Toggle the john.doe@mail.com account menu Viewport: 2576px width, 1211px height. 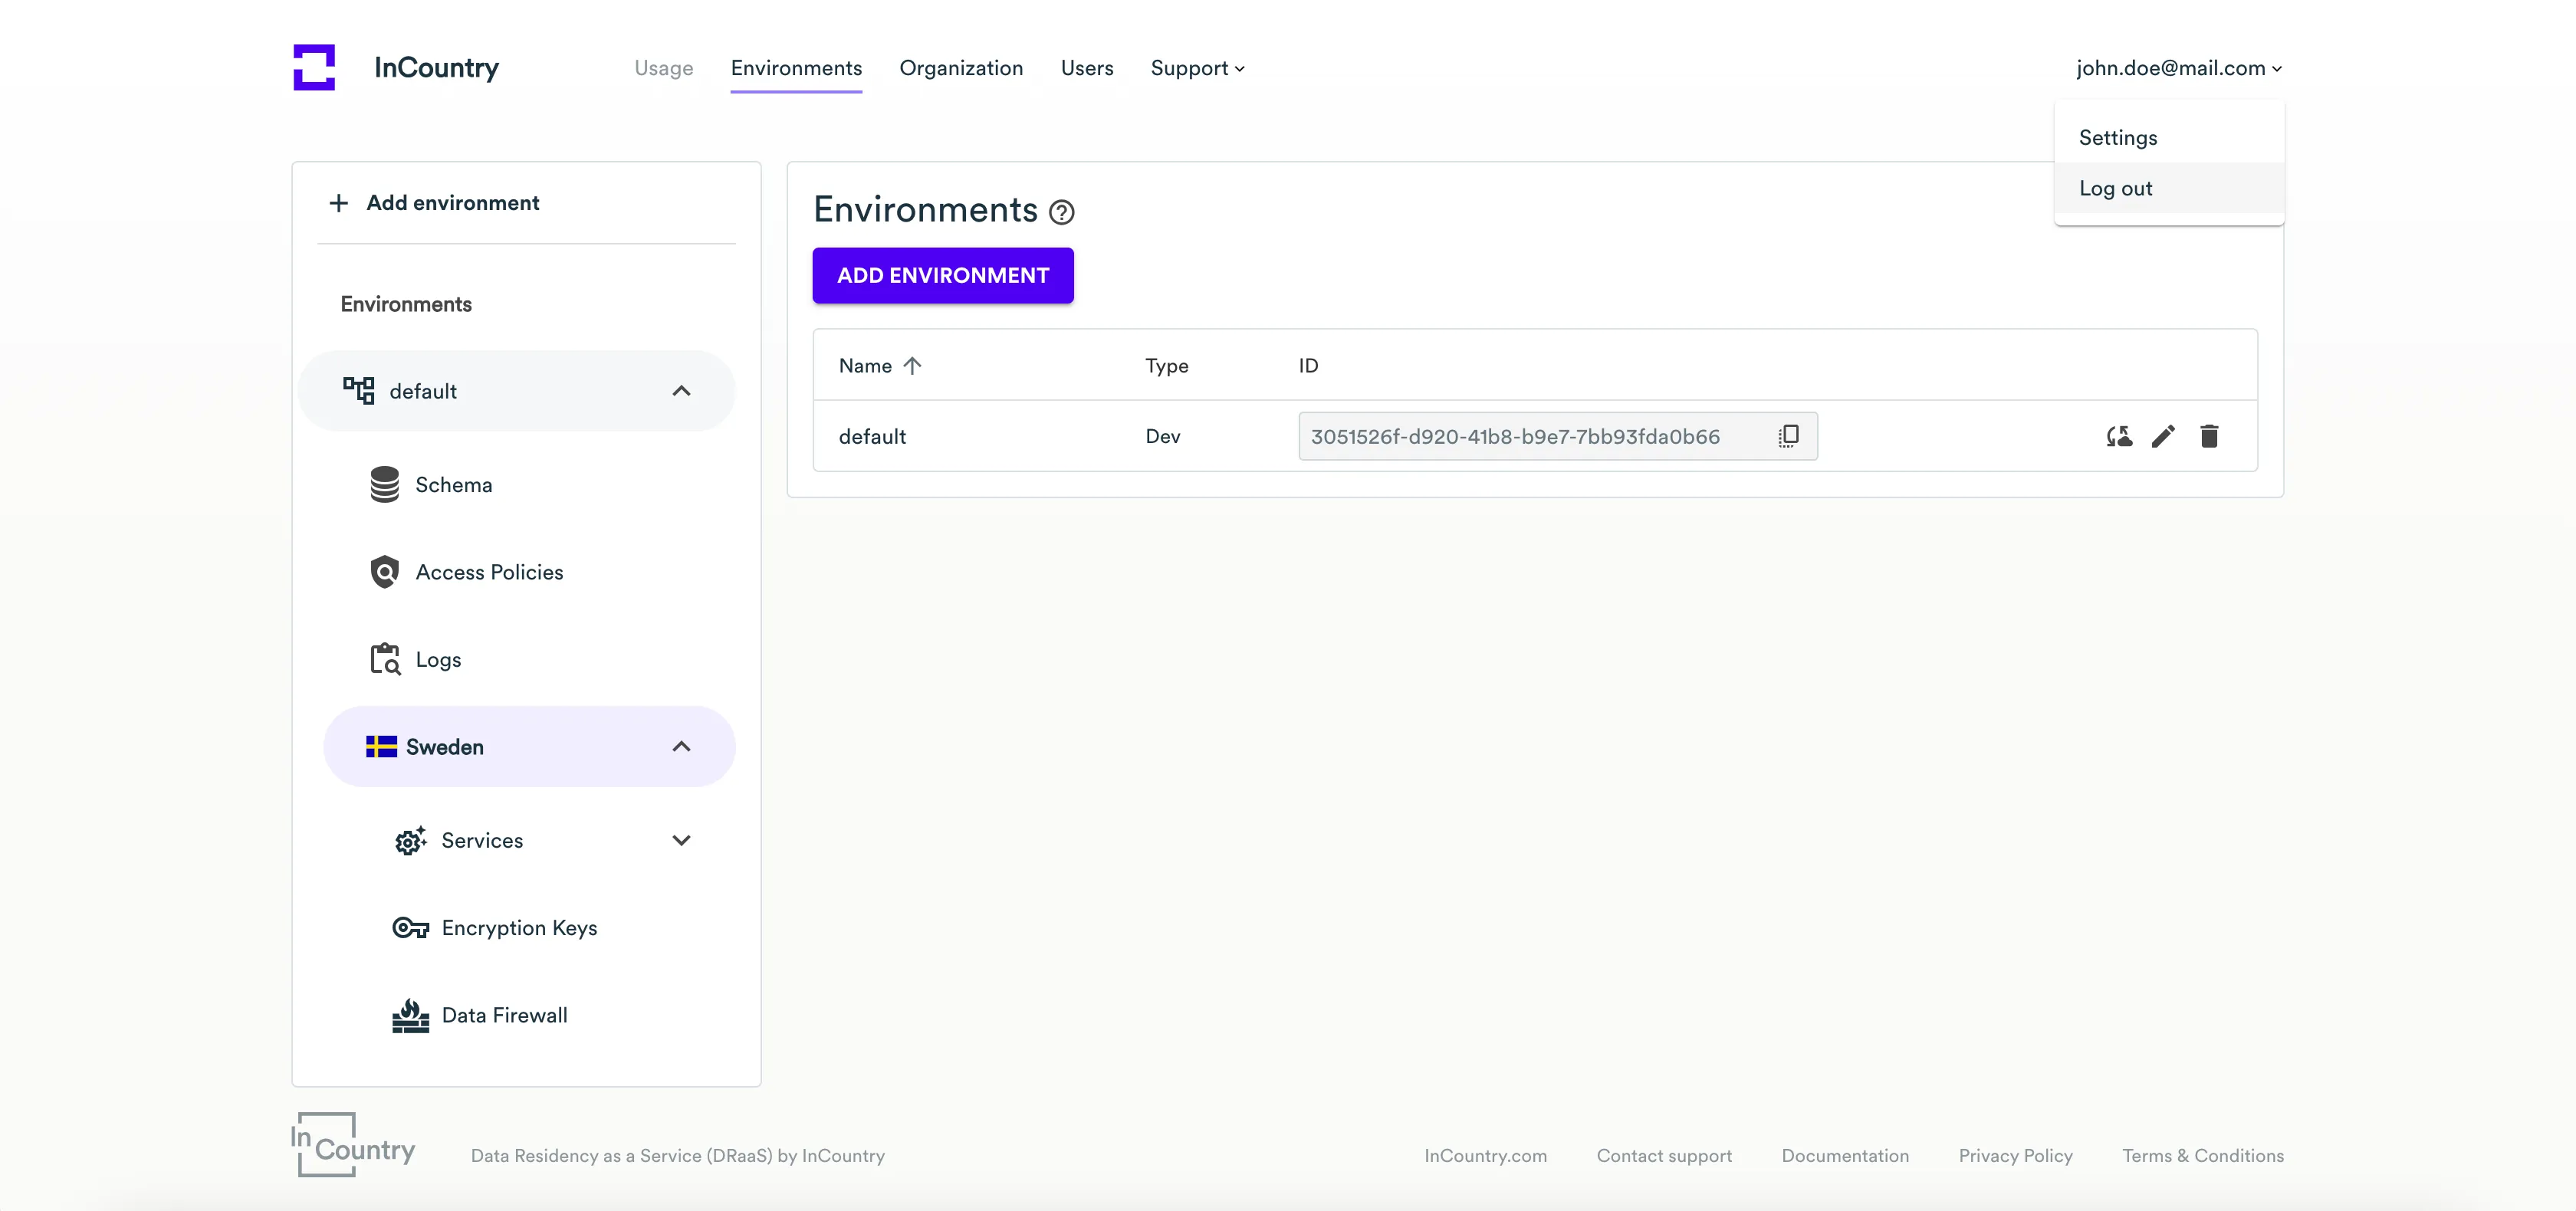click(2178, 68)
